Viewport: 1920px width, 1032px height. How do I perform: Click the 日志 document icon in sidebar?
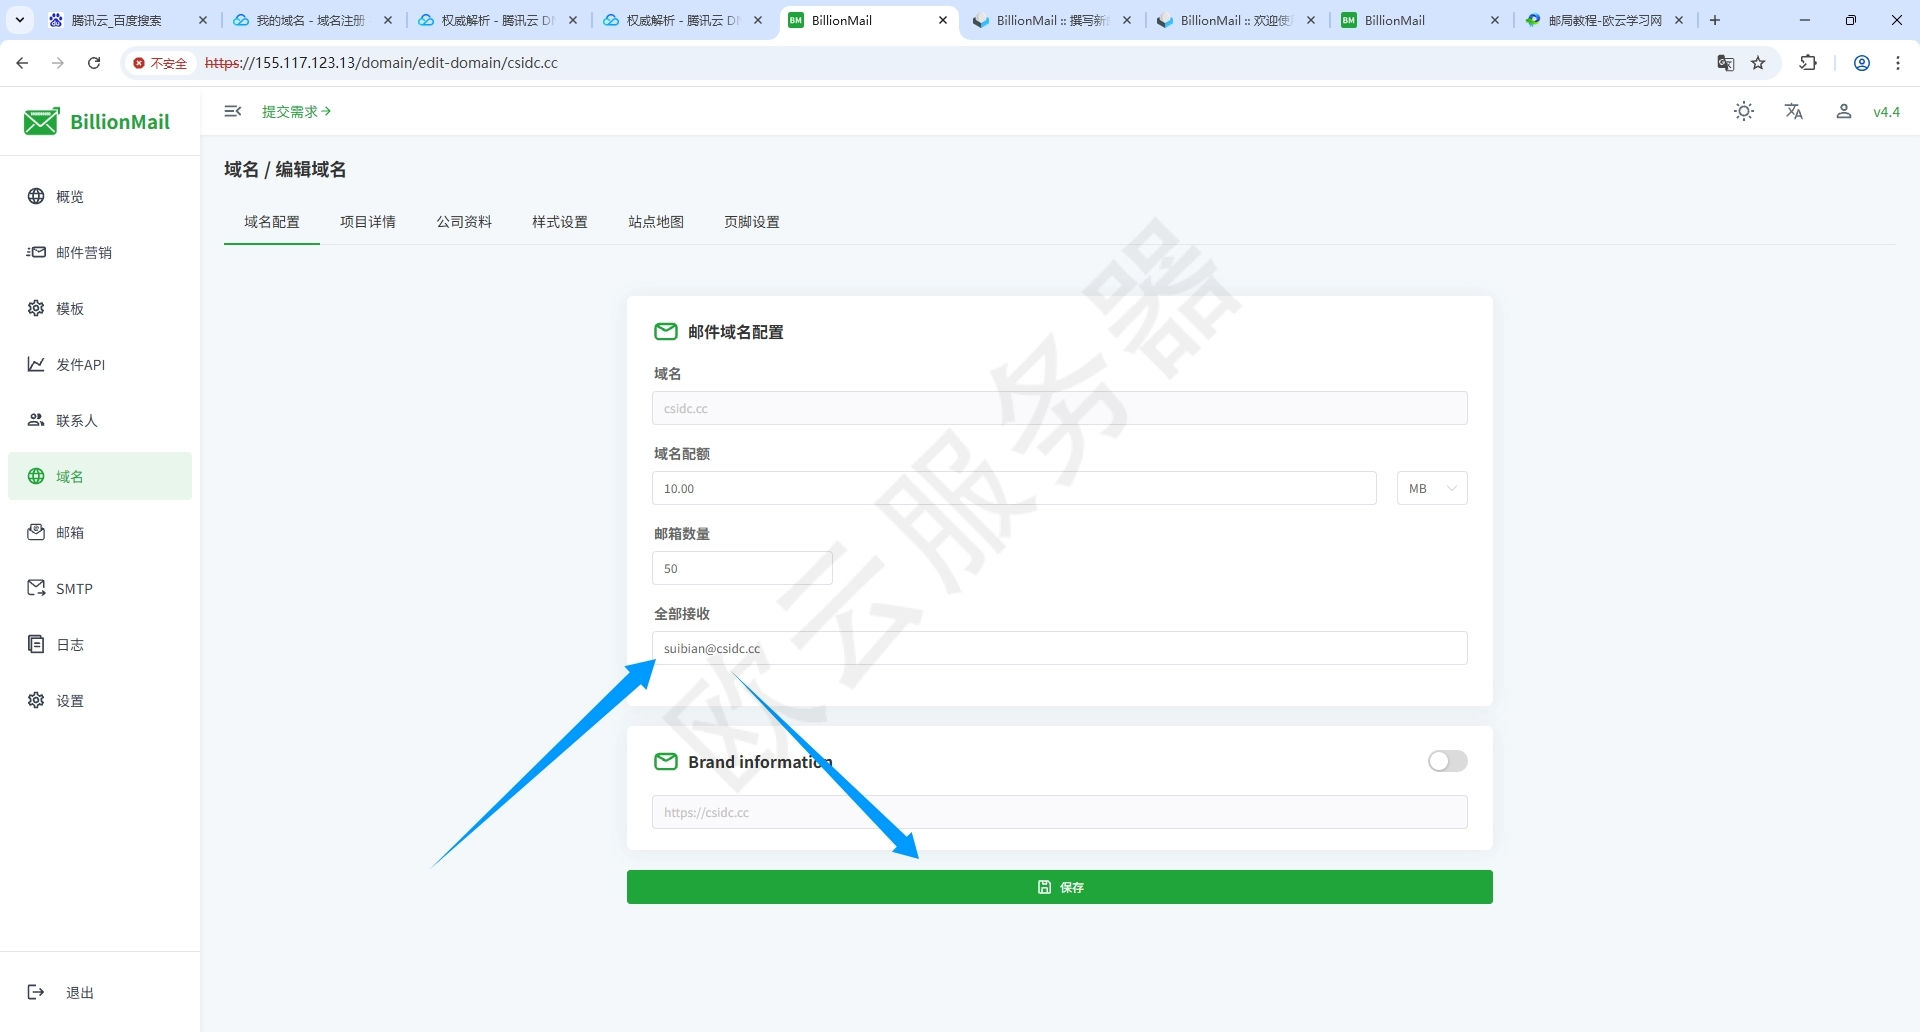(x=36, y=644)
